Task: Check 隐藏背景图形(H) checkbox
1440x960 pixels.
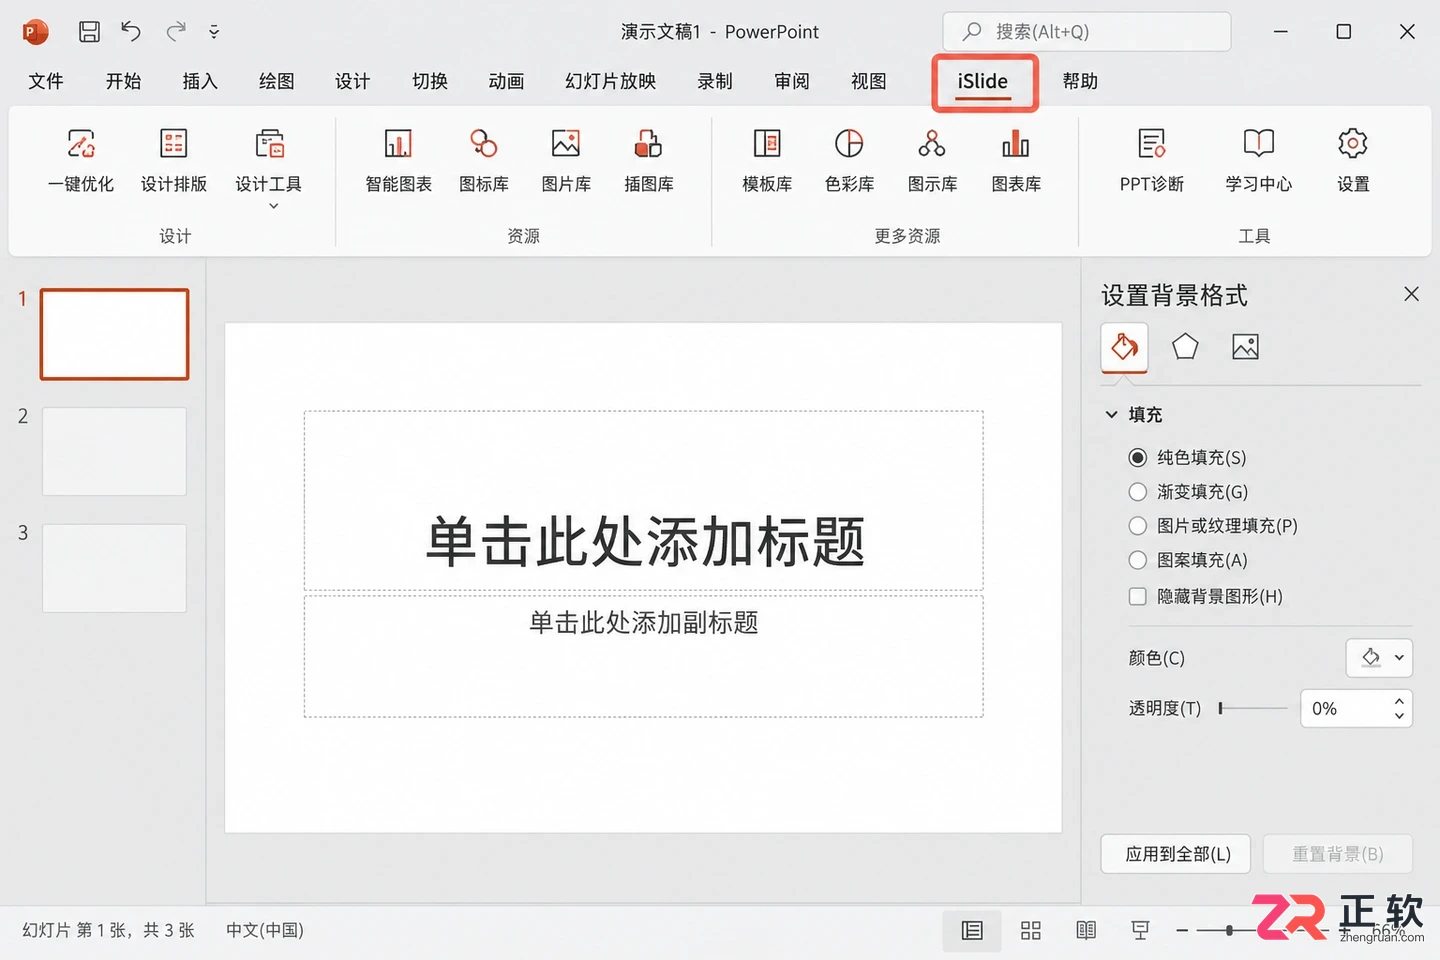Action: 1137,596
